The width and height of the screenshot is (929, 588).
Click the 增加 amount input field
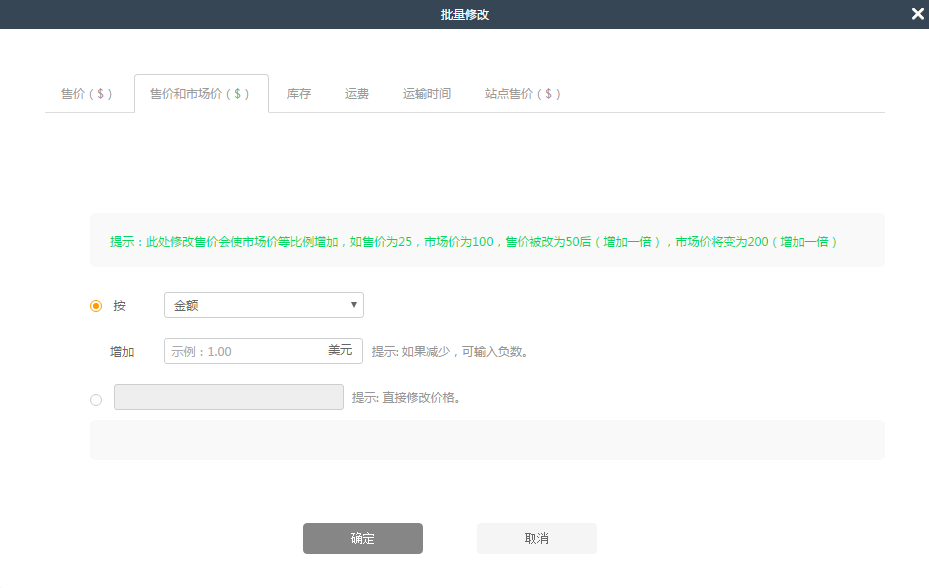250,351
